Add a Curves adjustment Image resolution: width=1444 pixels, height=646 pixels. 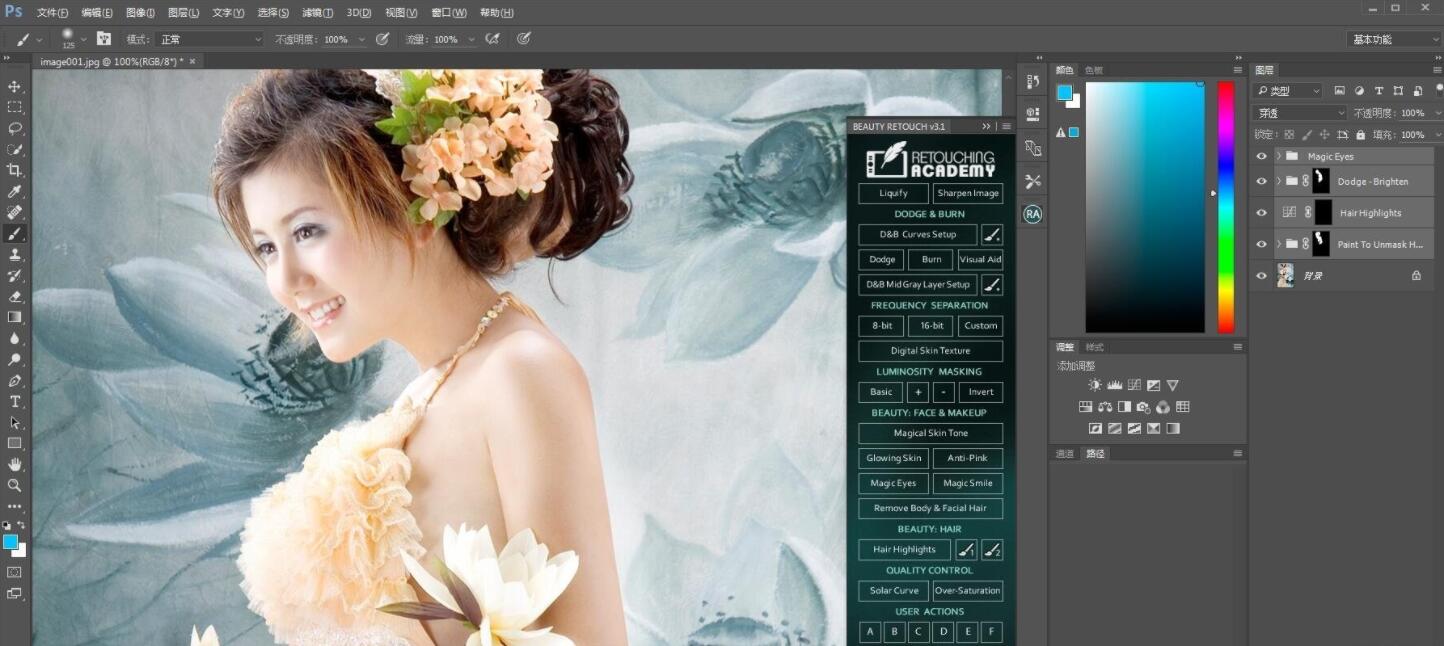(x=1134, y=385)
